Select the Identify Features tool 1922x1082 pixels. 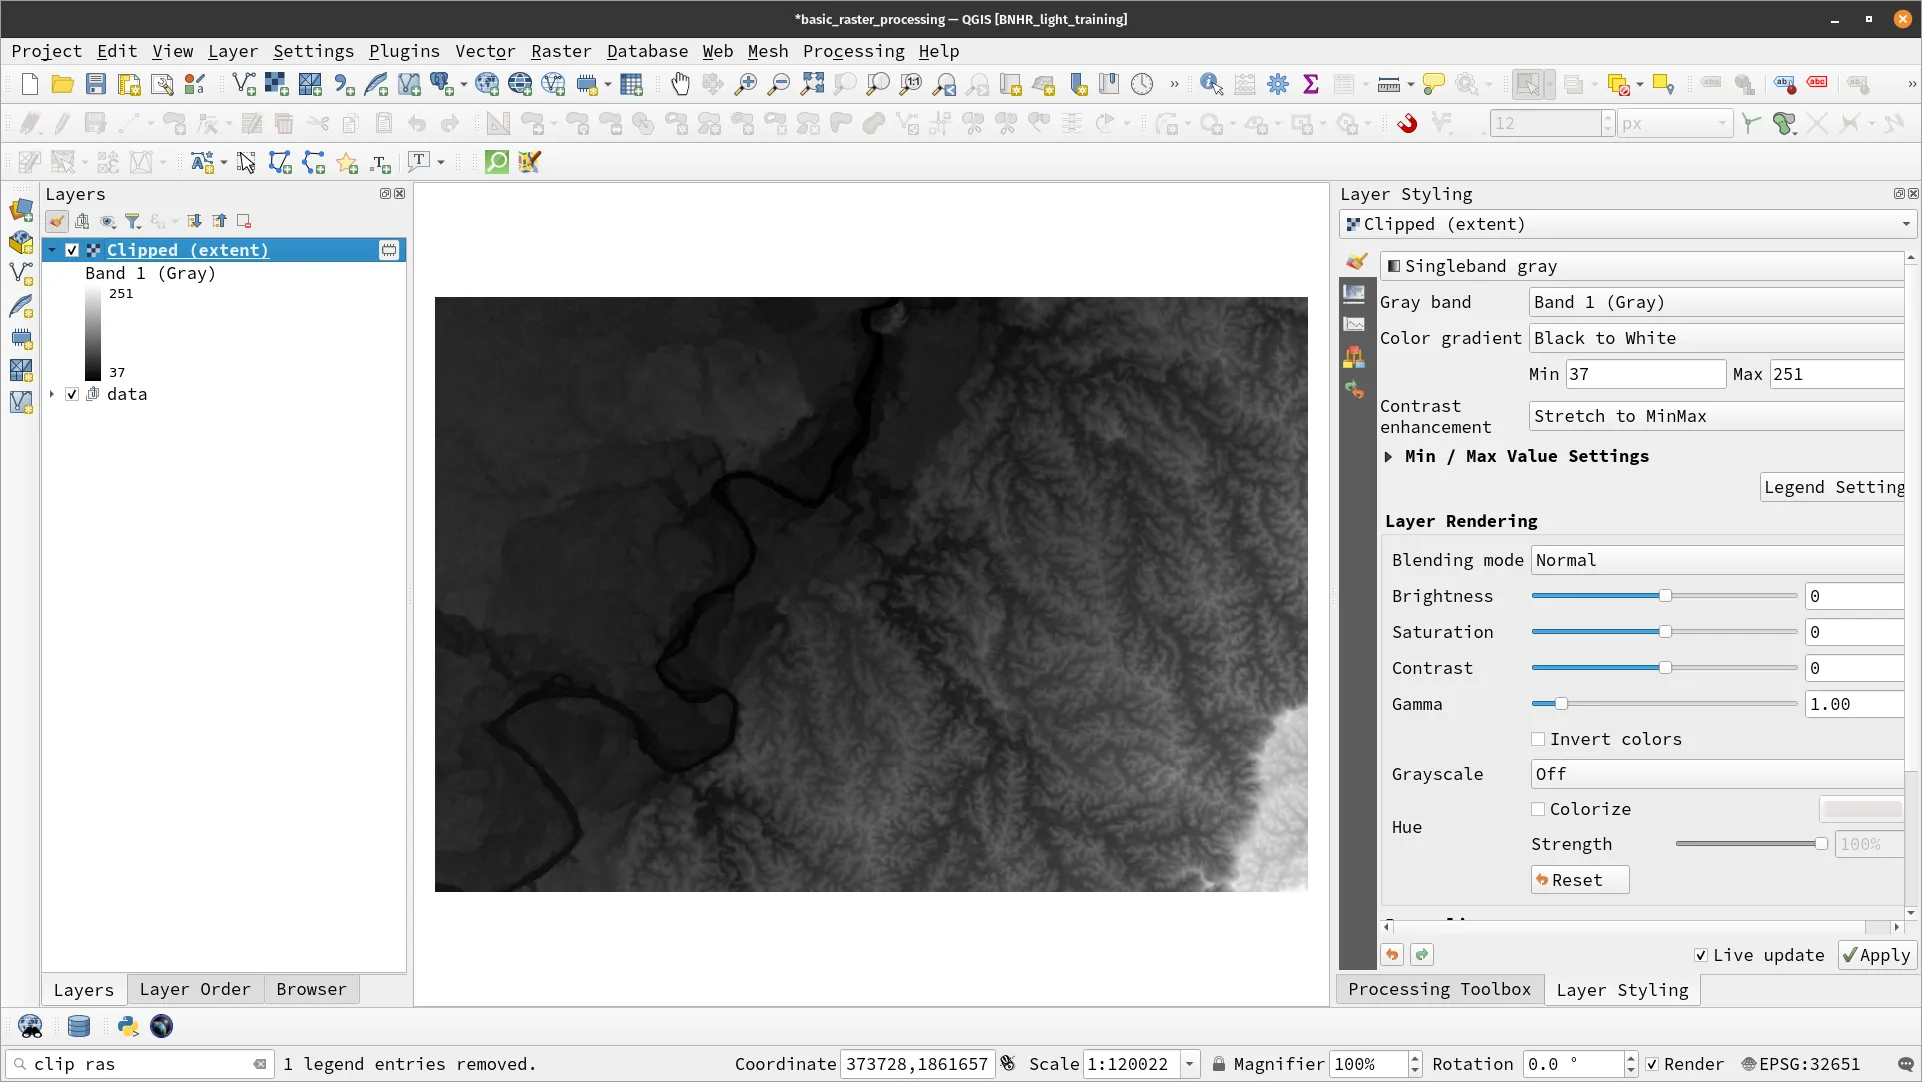point(1212,85)
